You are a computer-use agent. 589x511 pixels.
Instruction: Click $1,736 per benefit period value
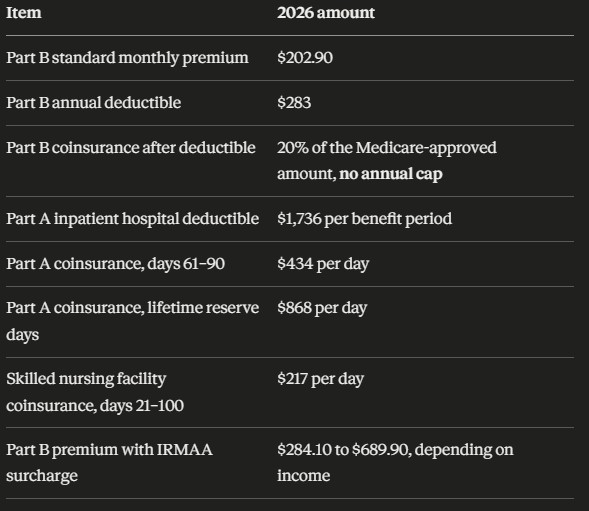tap(364, 219)
